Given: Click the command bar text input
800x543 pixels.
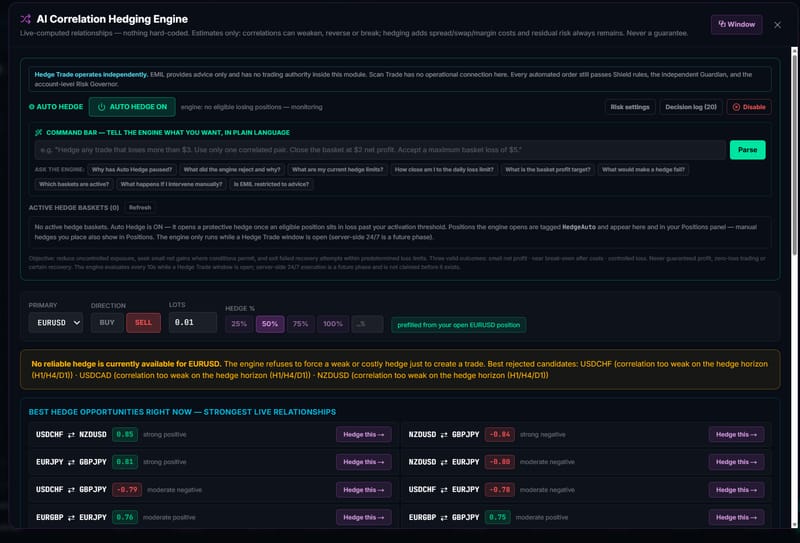Looking at the screenshot, I should coord(380,150).
